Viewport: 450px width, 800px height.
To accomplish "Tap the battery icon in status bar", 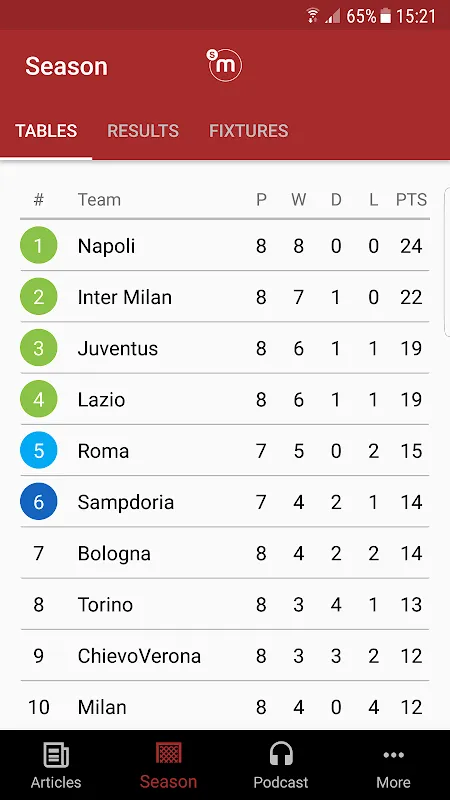I will pyautogui.click(x=386, y=16).
